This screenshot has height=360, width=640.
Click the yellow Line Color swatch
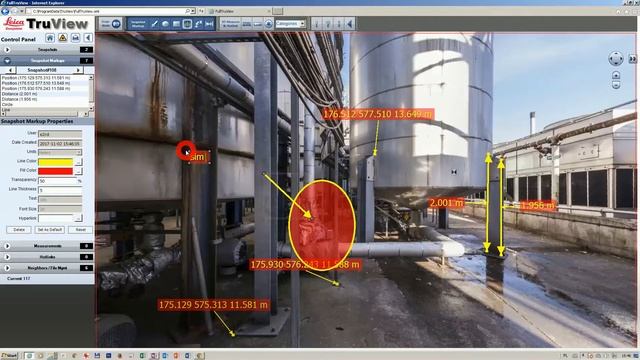[x=56, y=162]
